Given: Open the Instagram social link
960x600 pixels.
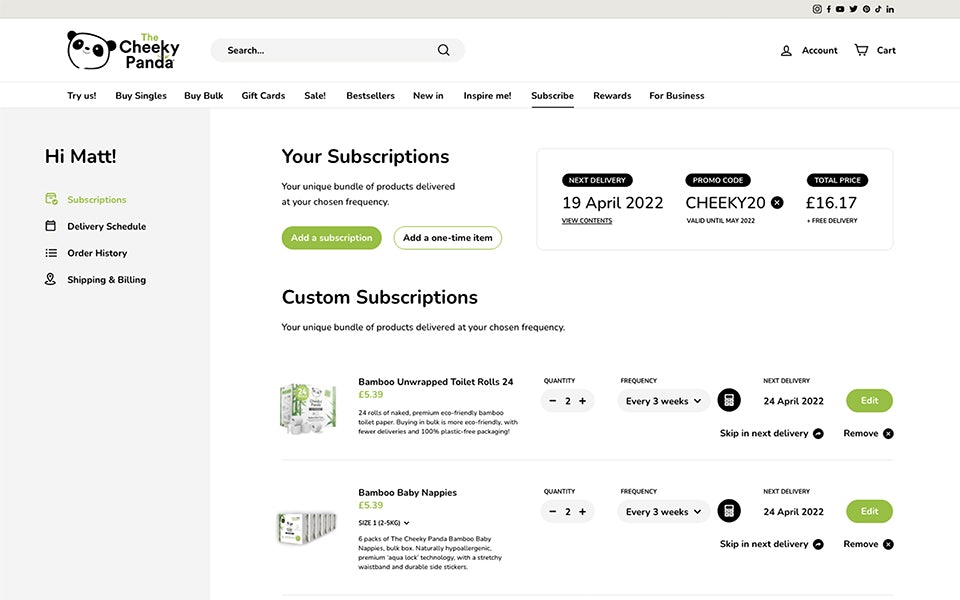Looking at the screenshot, I should pos(817,9).
